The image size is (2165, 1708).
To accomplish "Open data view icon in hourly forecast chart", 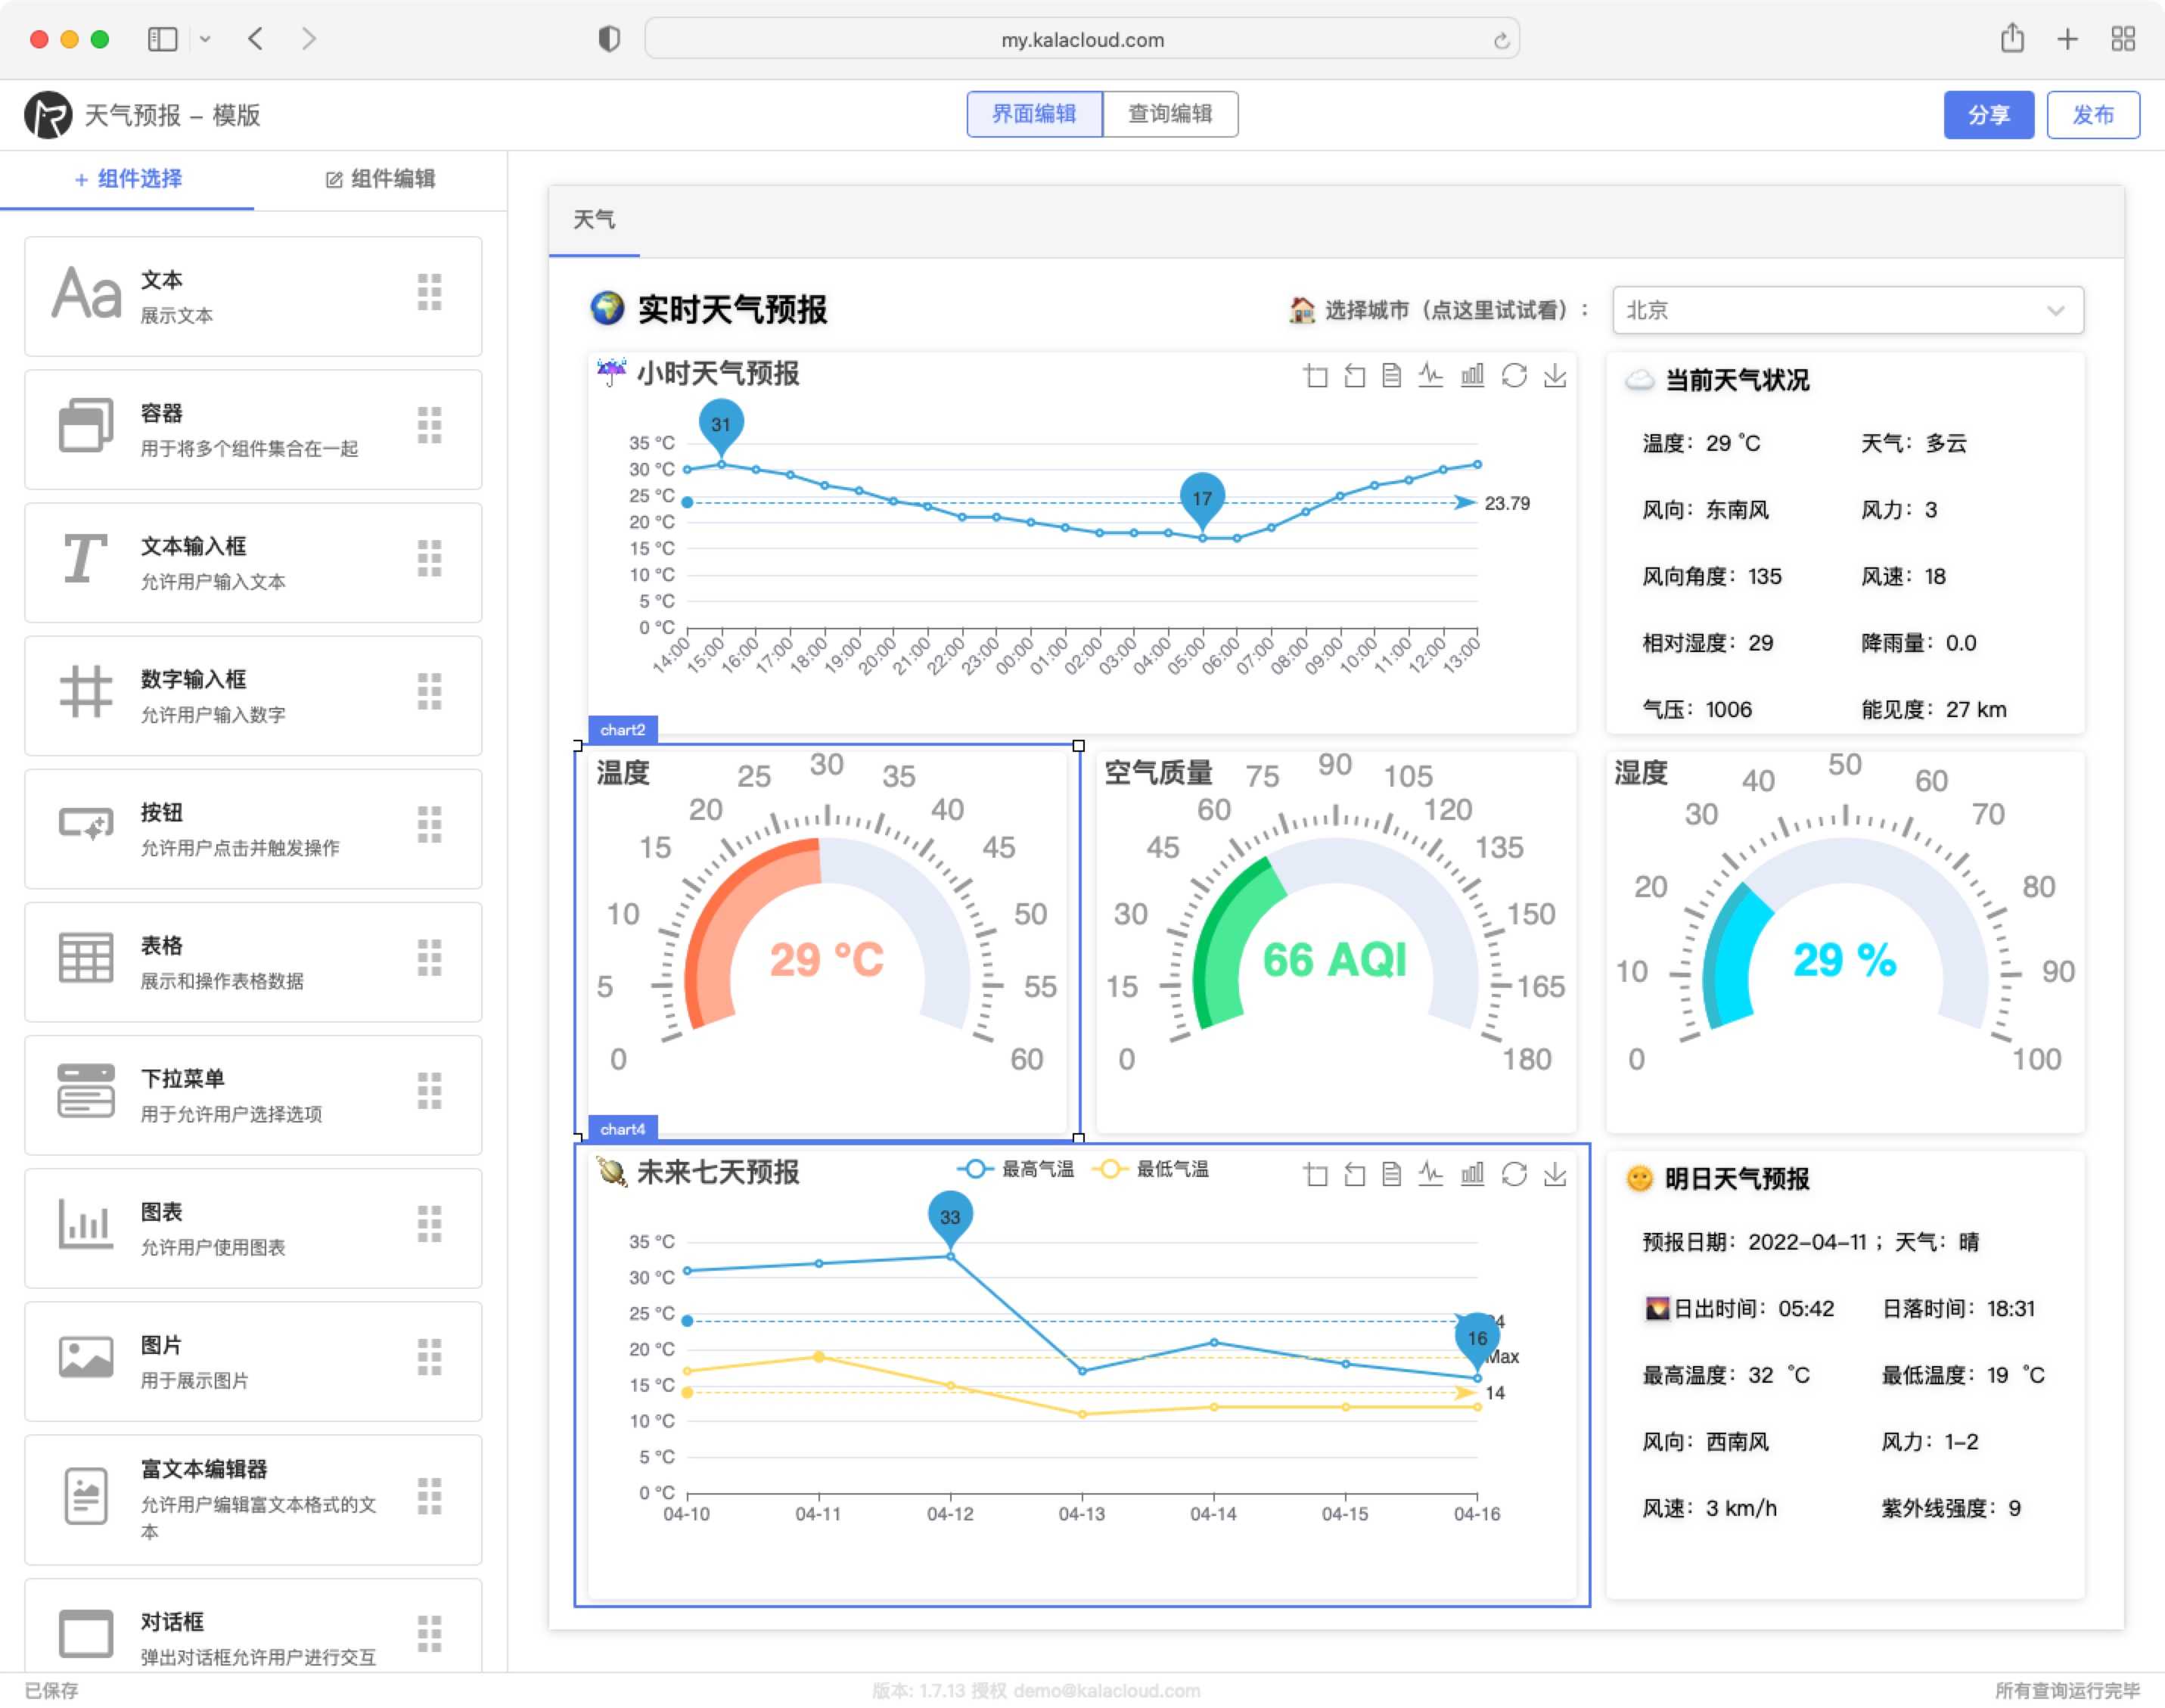I will tap(1391, 376).
